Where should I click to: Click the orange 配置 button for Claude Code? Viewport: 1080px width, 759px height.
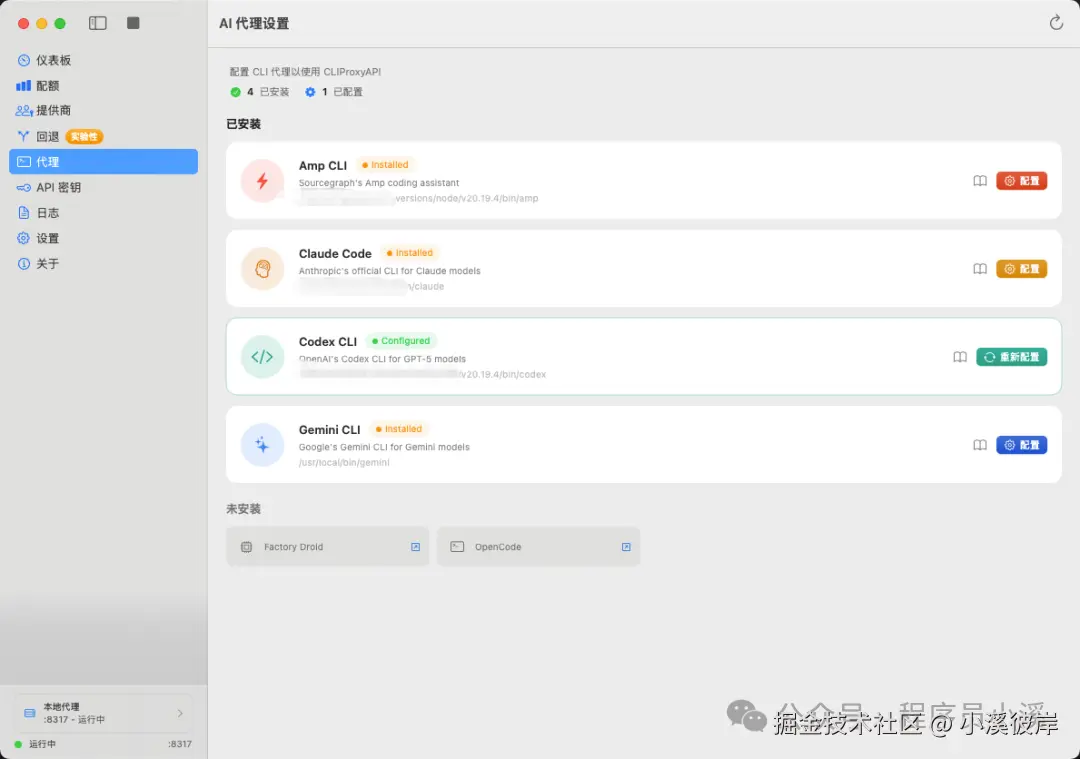1021,269
